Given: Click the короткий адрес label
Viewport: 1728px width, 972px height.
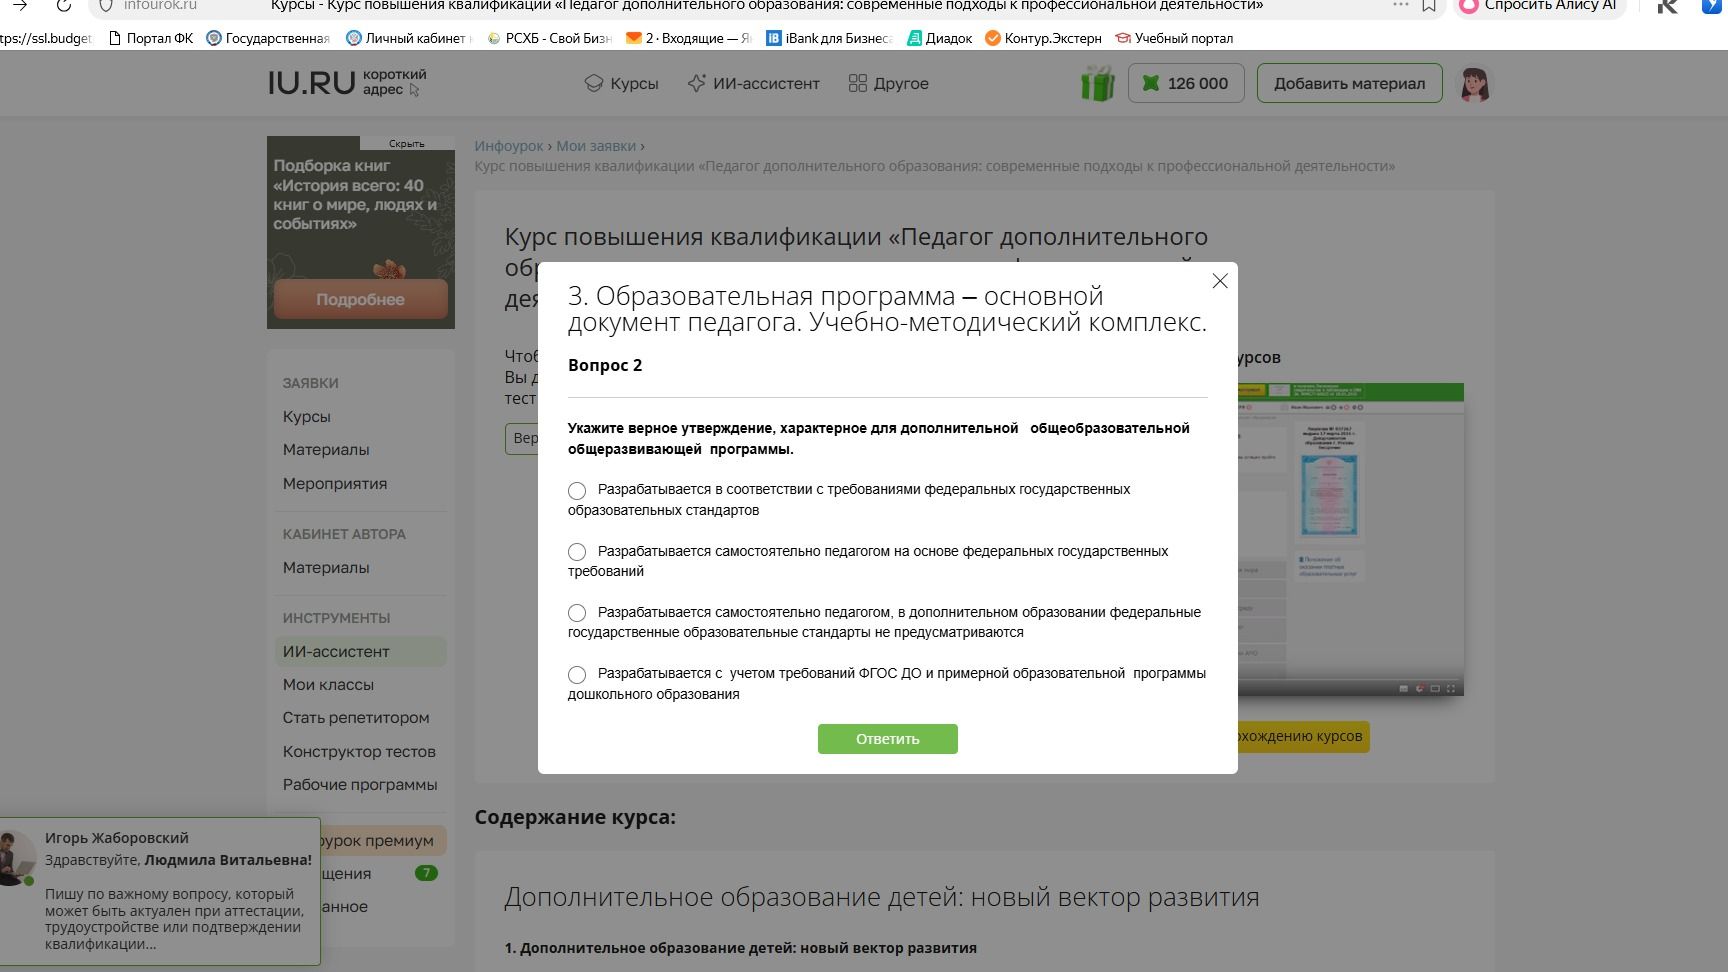Looking at the screenshot, I should 394,82.
